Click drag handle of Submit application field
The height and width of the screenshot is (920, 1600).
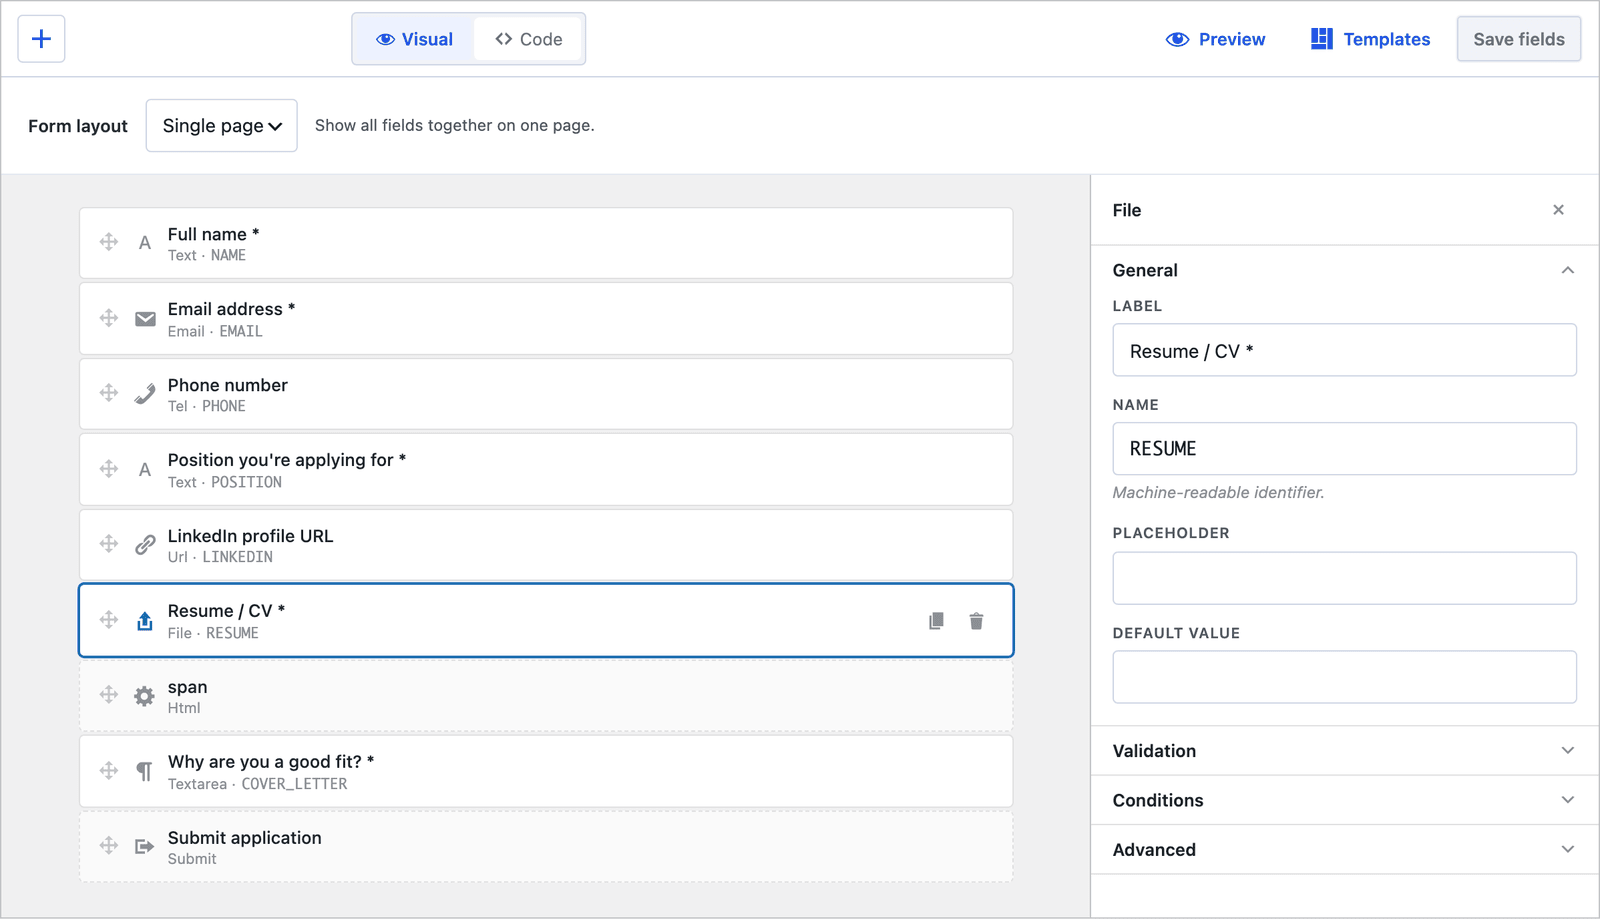tap(109, 846)
